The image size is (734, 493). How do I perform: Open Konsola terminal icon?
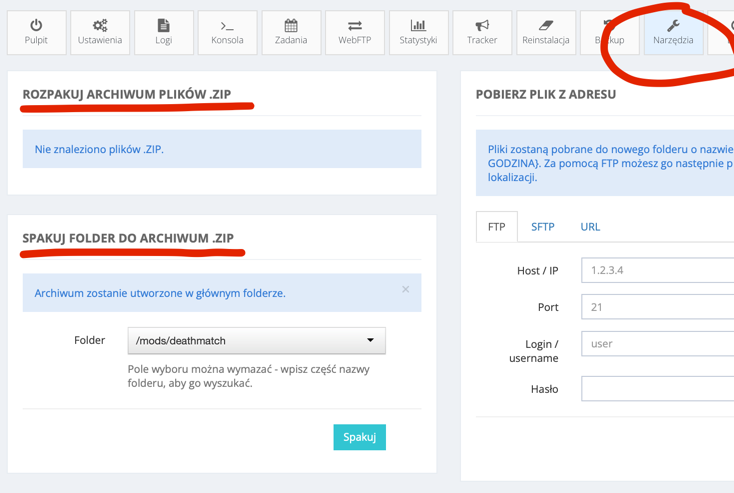point(227,26)
